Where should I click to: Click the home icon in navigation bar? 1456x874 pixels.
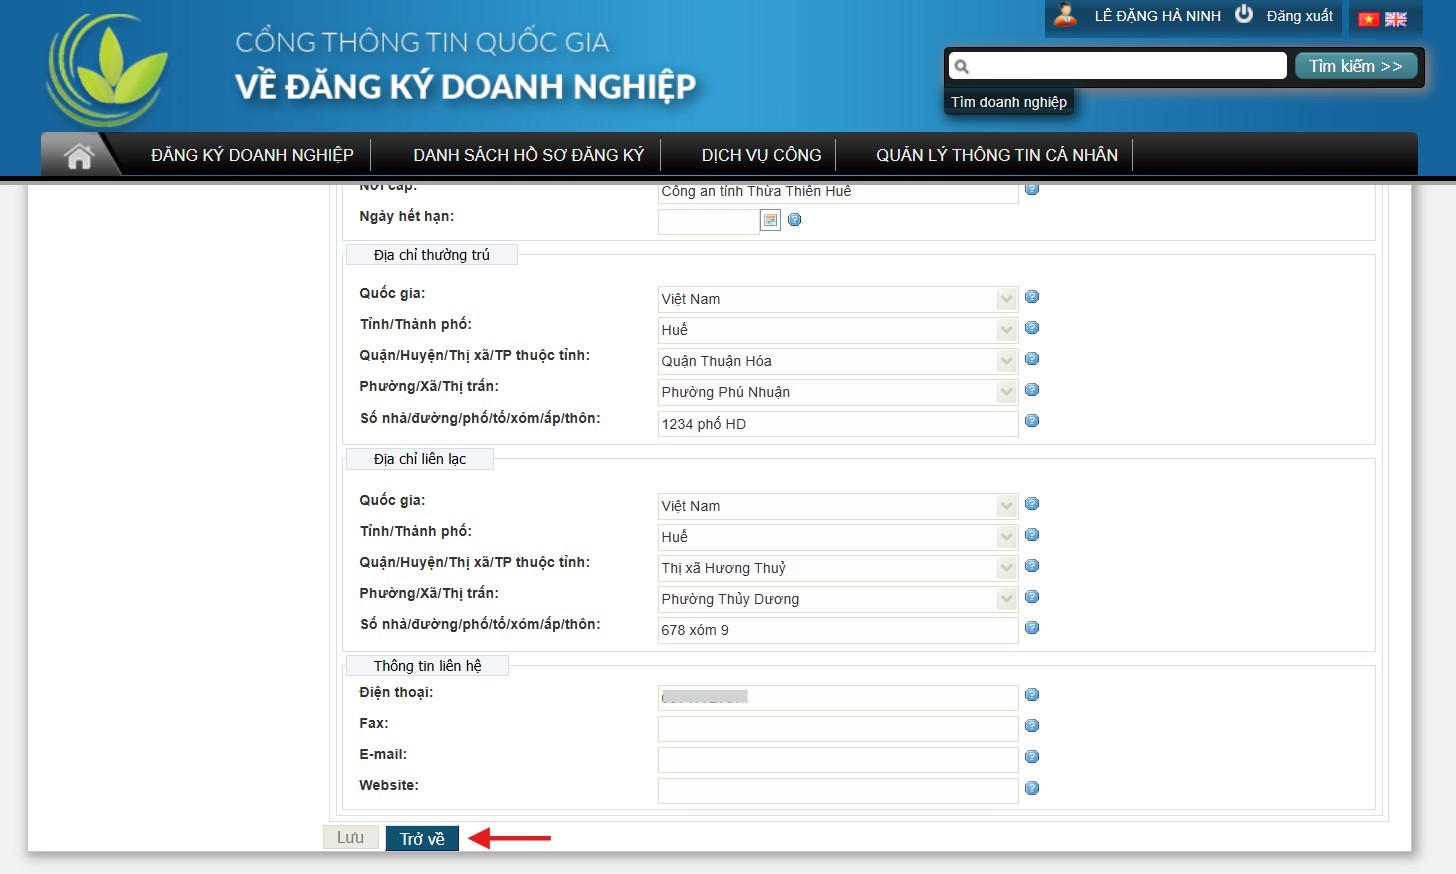(x=79, y=156)
